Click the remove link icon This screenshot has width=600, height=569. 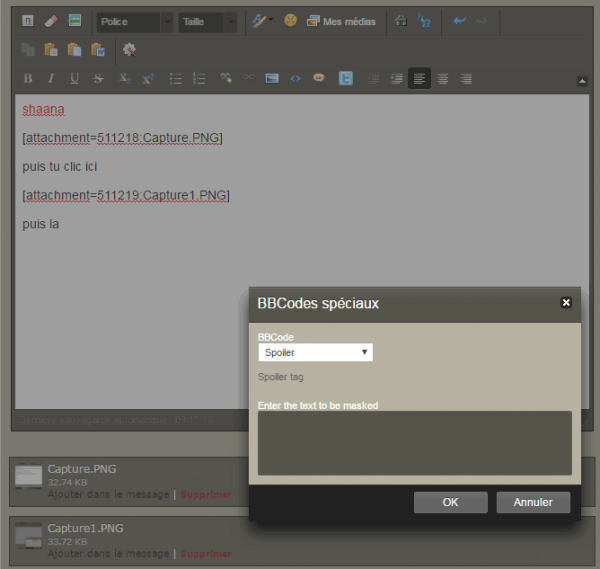point(249,78)
